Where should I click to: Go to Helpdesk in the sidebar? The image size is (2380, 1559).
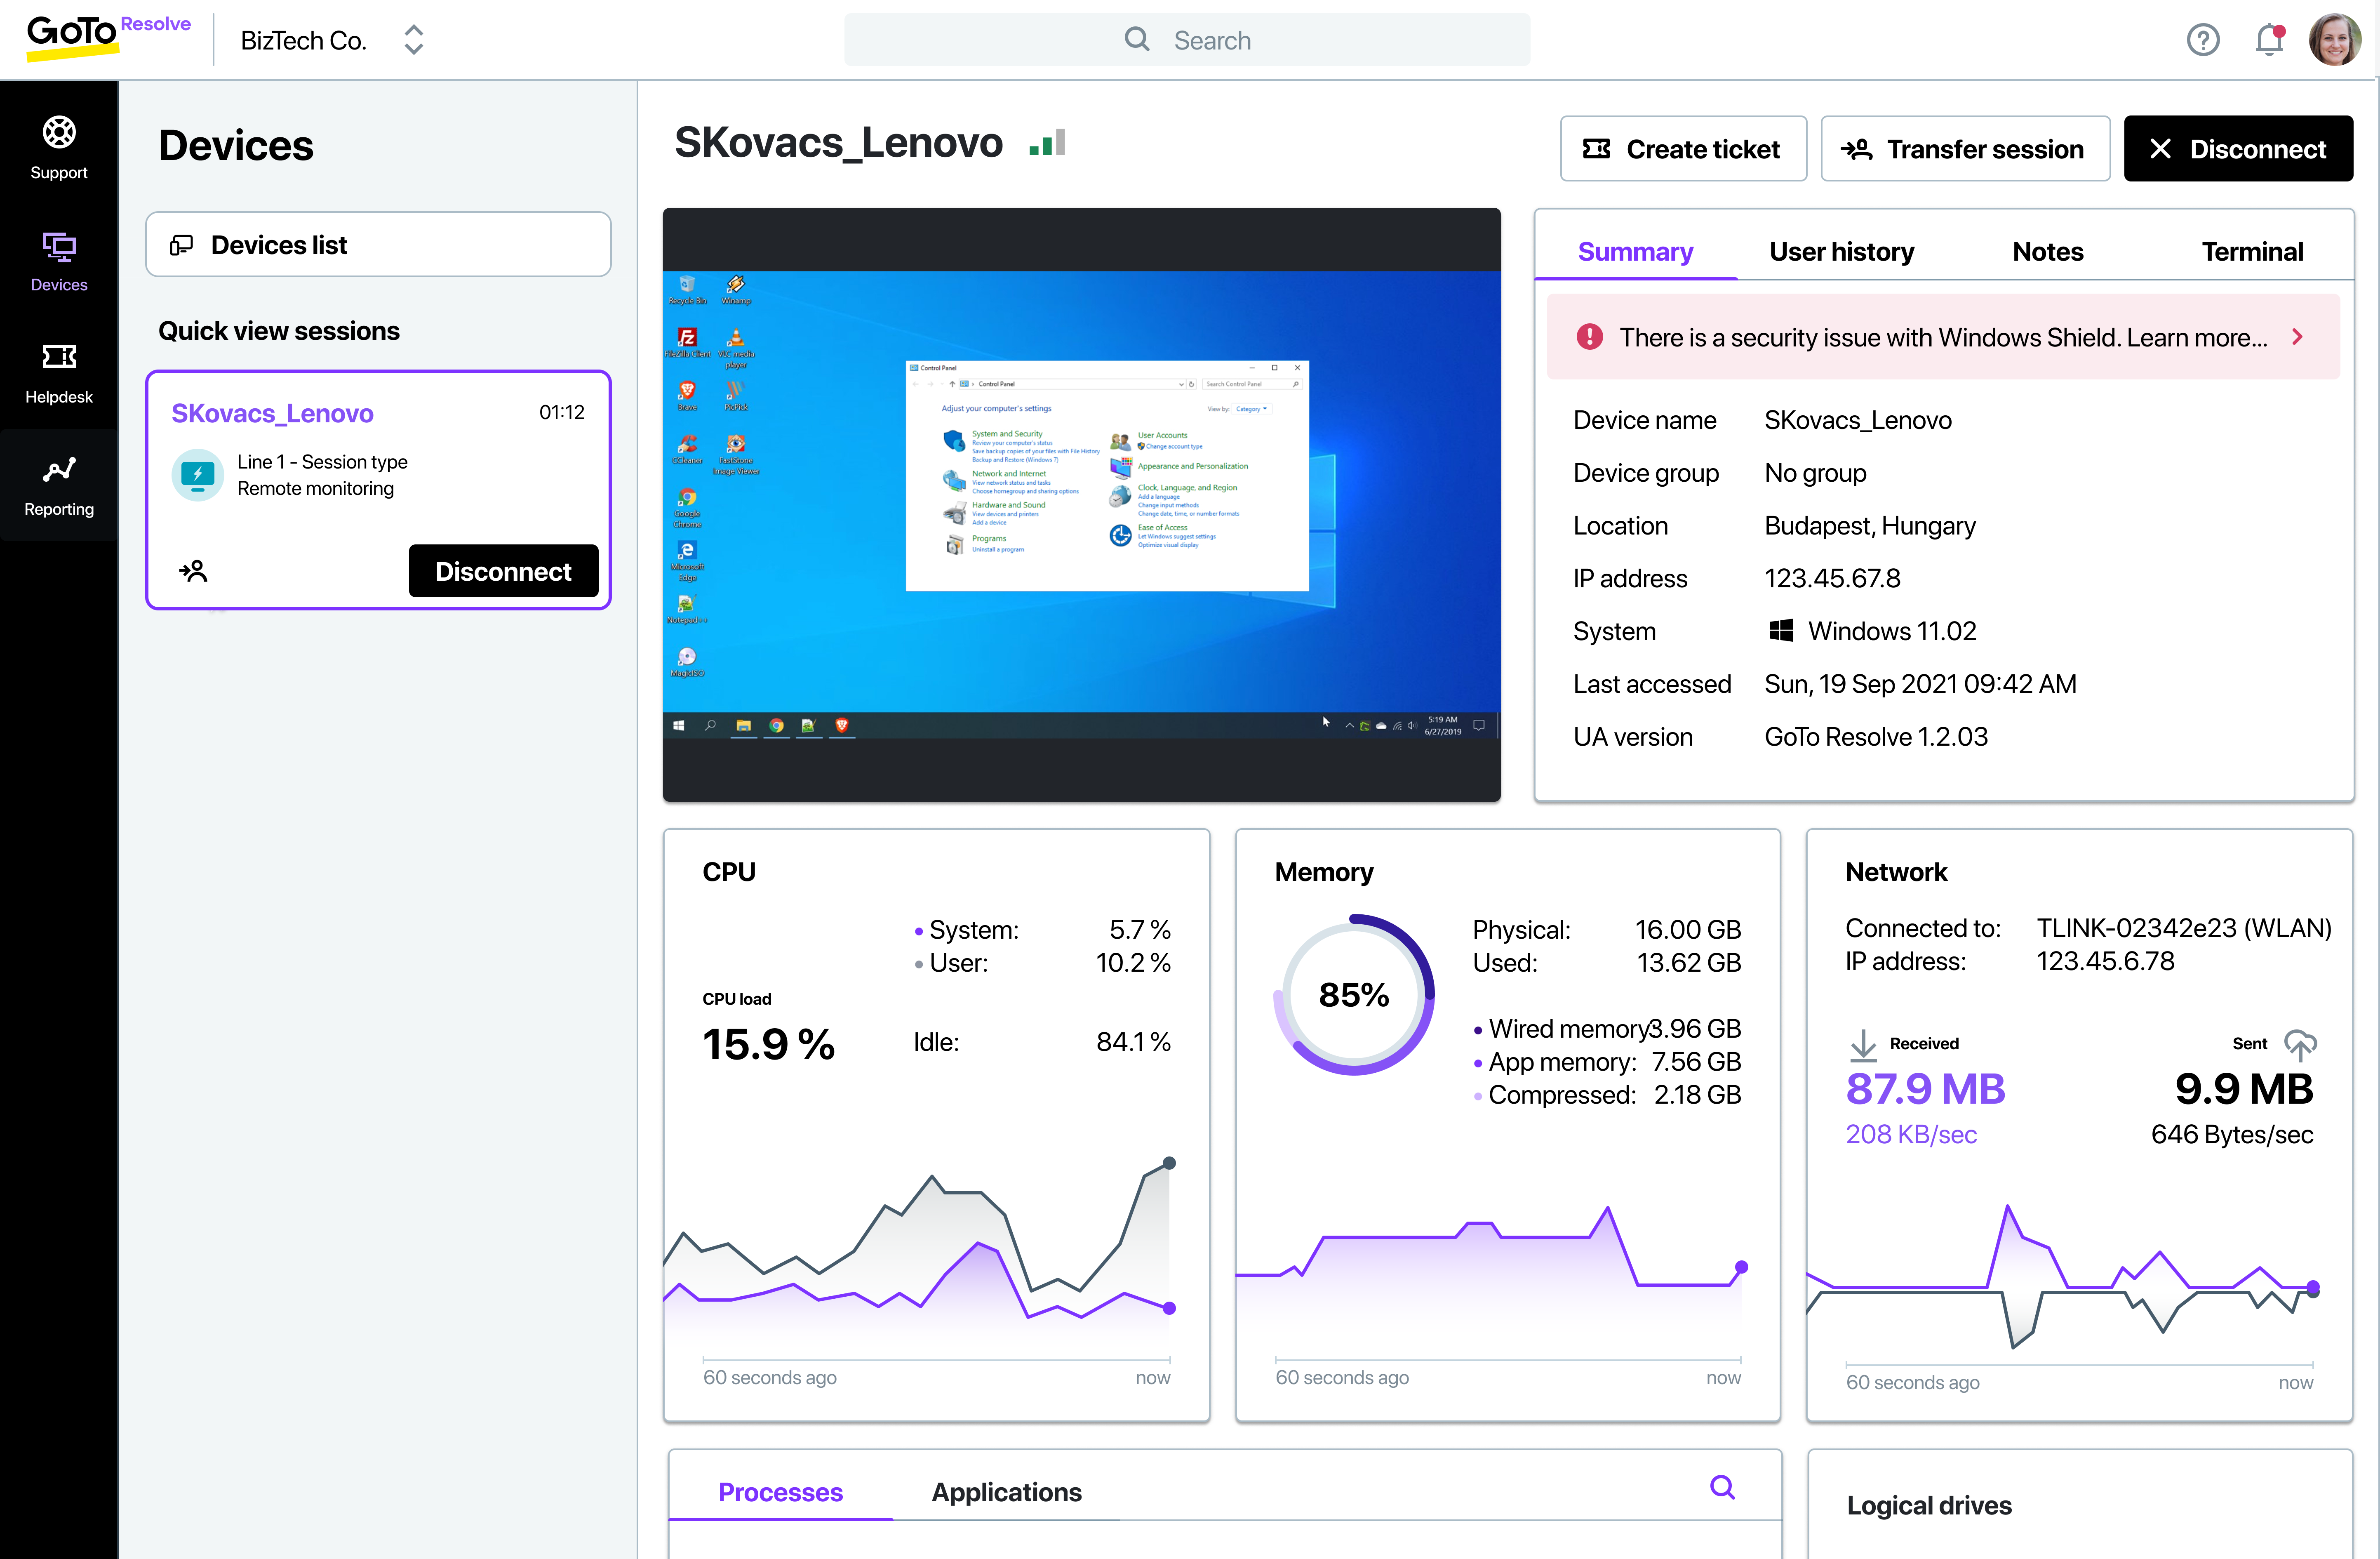pos(59,373)
